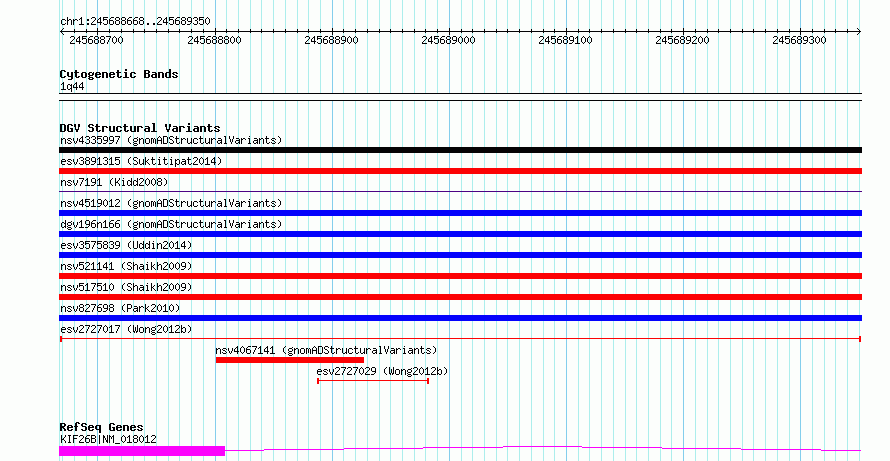
Task: Open the esv2727017 (Wong2012b) label
Action: [126, 329]
